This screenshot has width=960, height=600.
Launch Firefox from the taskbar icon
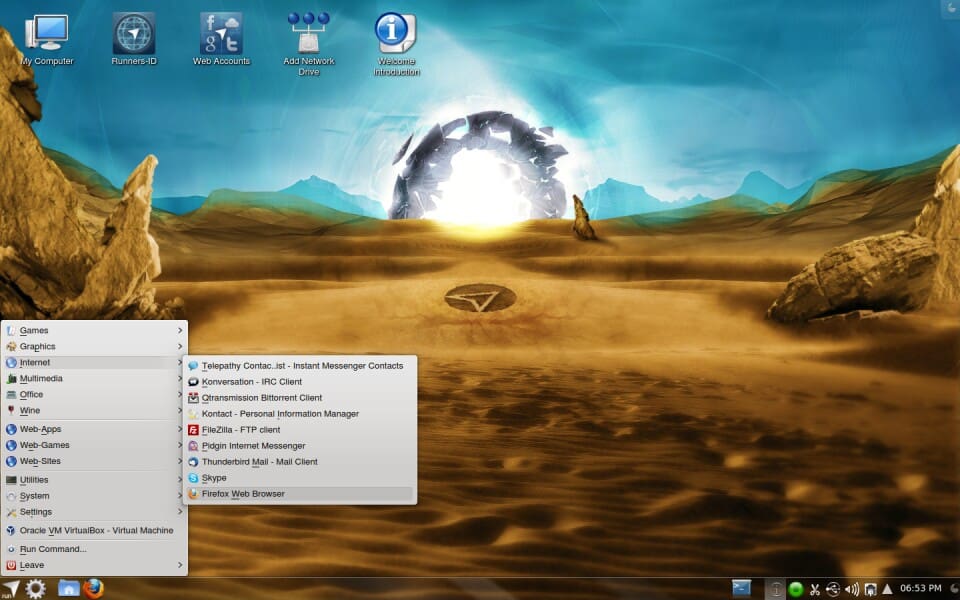[93, 588]
